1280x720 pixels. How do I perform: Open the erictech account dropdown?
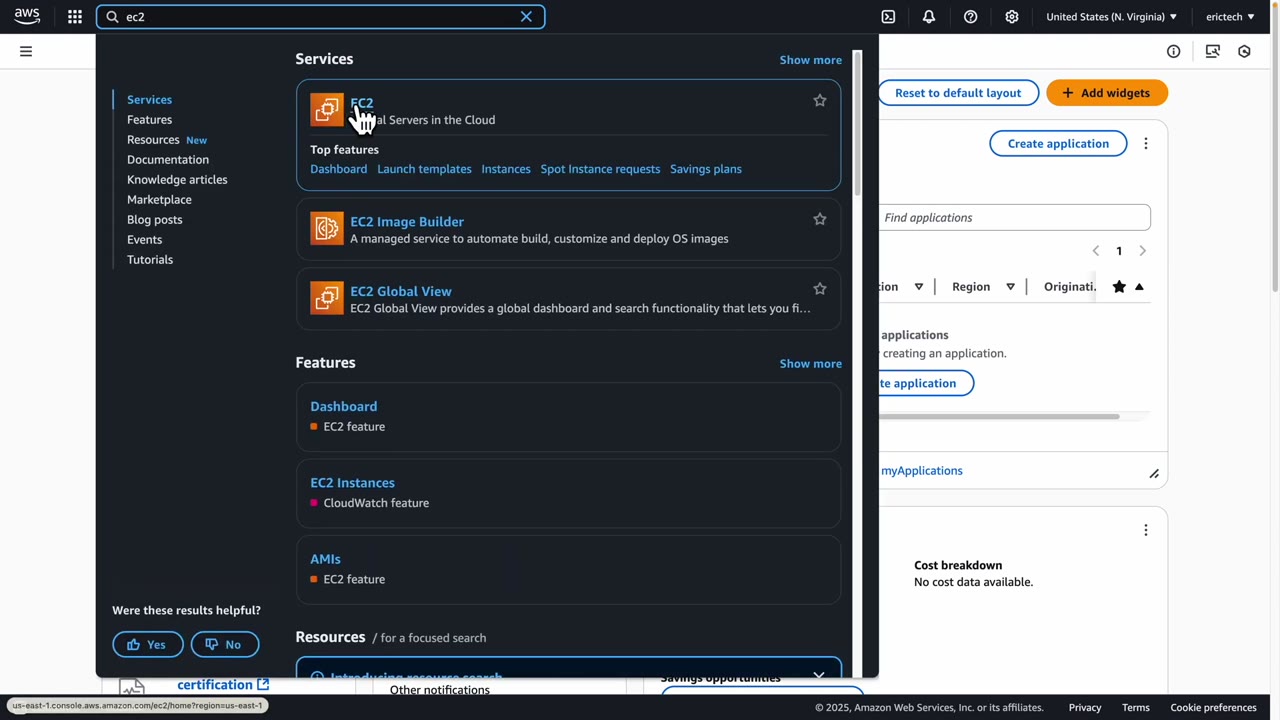(x=1230, y=17)
